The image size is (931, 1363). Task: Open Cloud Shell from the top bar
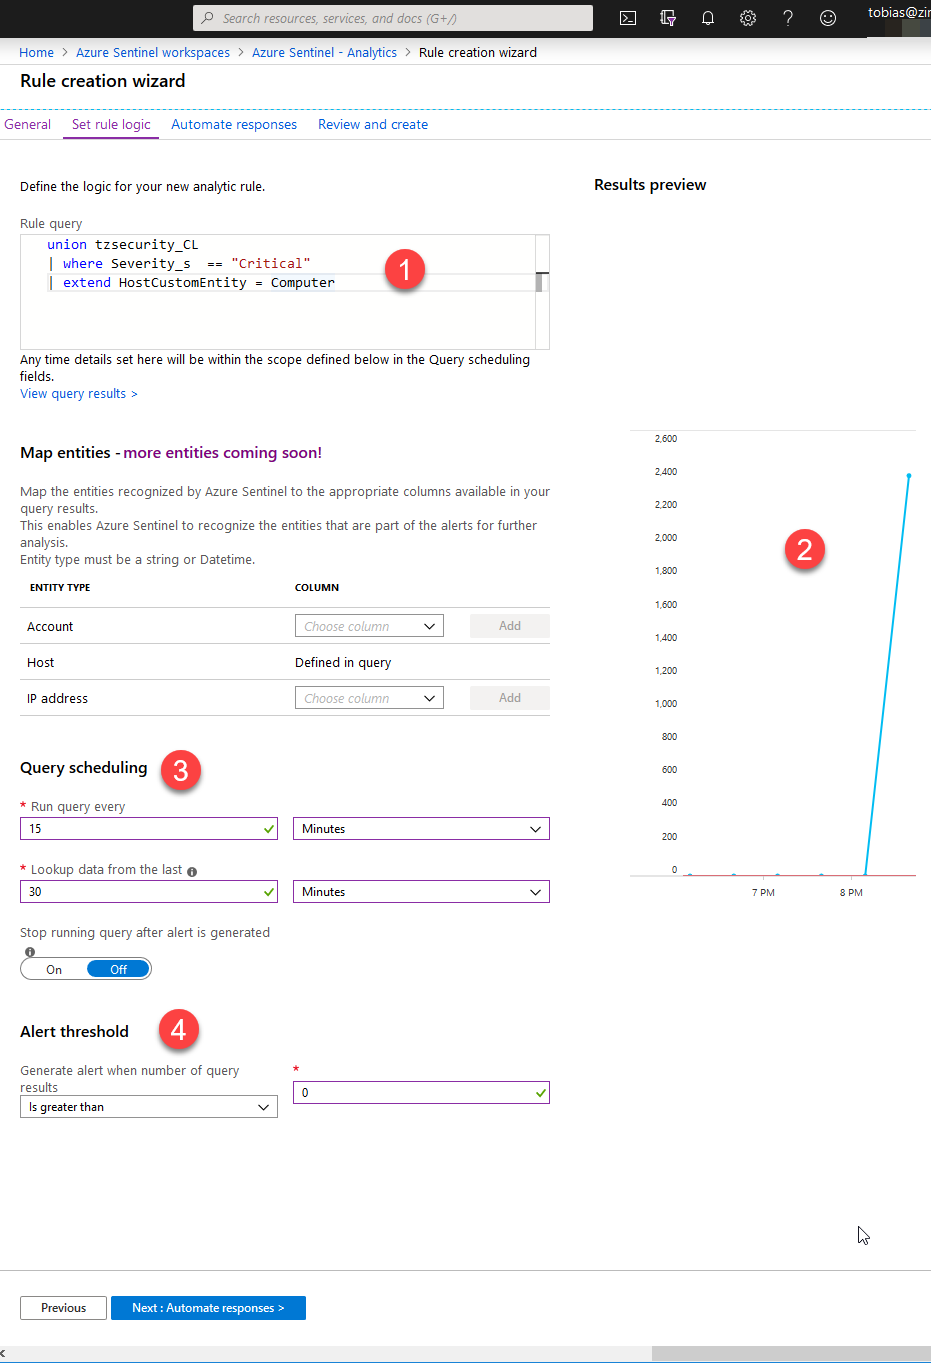pos(628,18)
